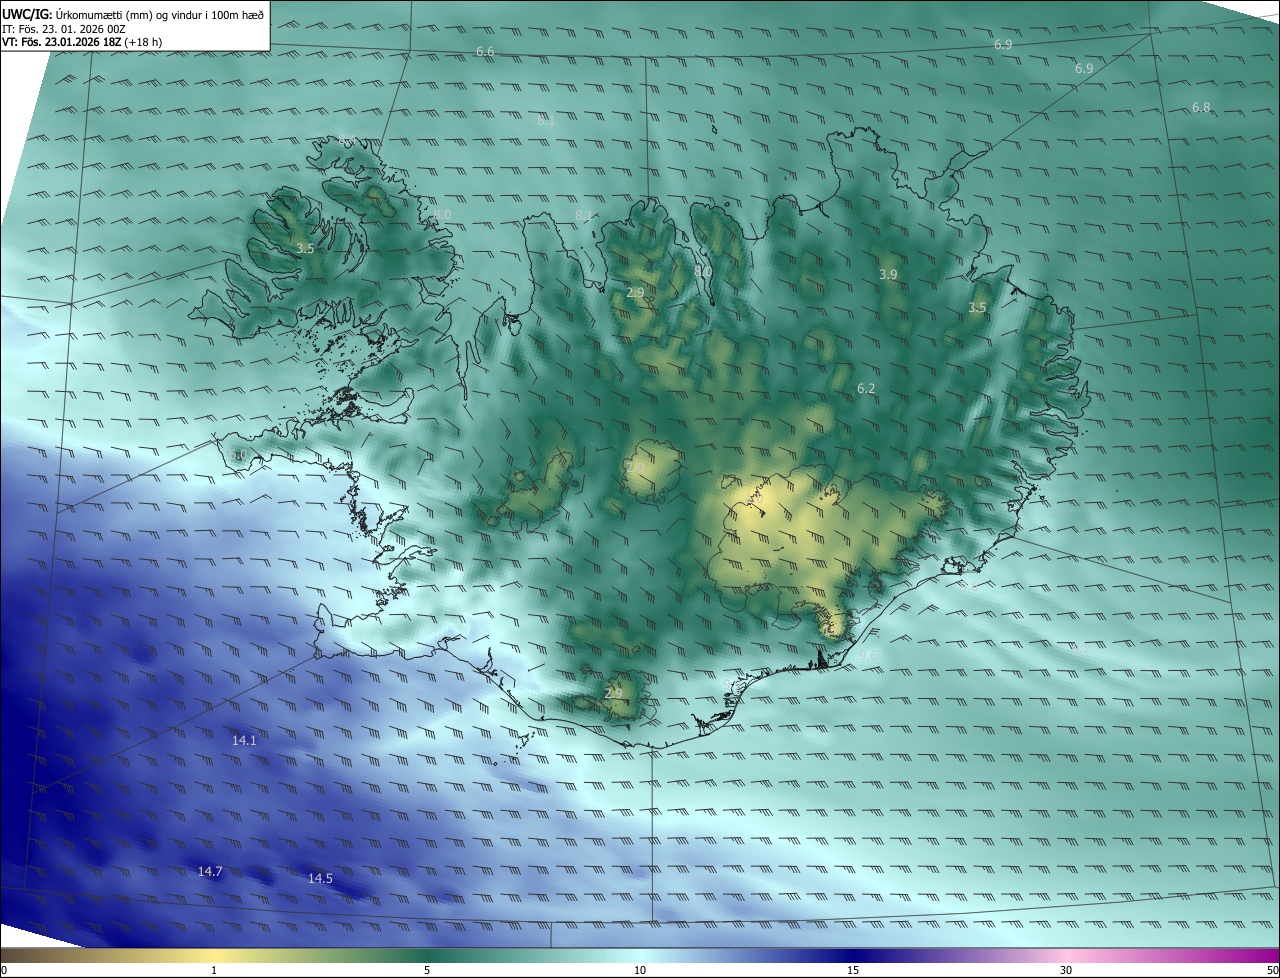Click the 6.6 value label on the map
This screenshot has width=1280, height=978.
[x=485, y=51]
